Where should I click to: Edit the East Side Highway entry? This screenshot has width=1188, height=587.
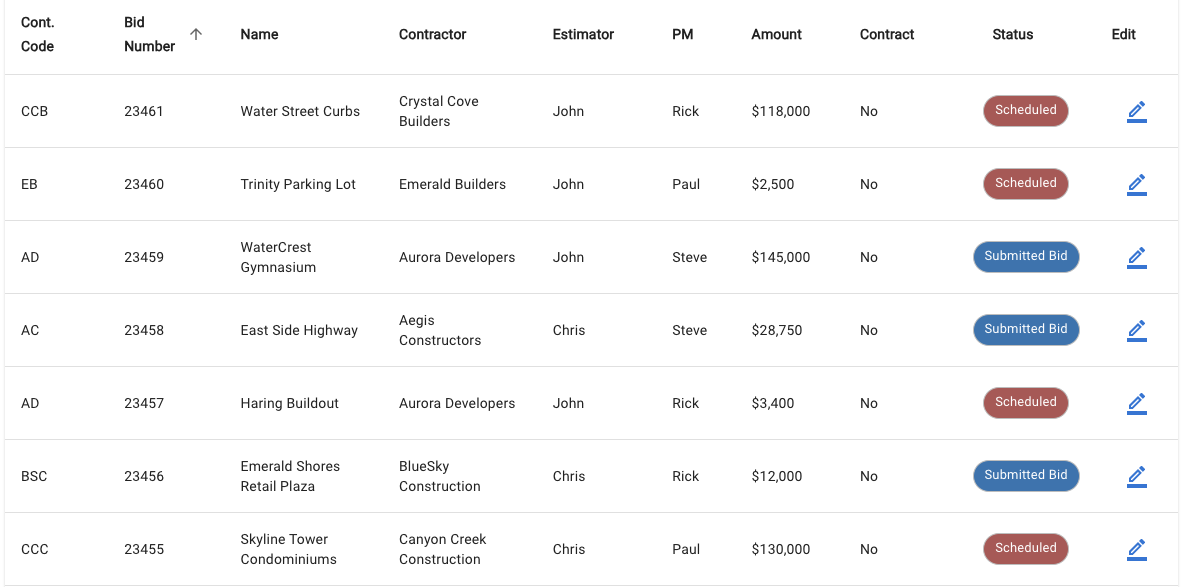pyautogui.click(x=1137, y=330)
